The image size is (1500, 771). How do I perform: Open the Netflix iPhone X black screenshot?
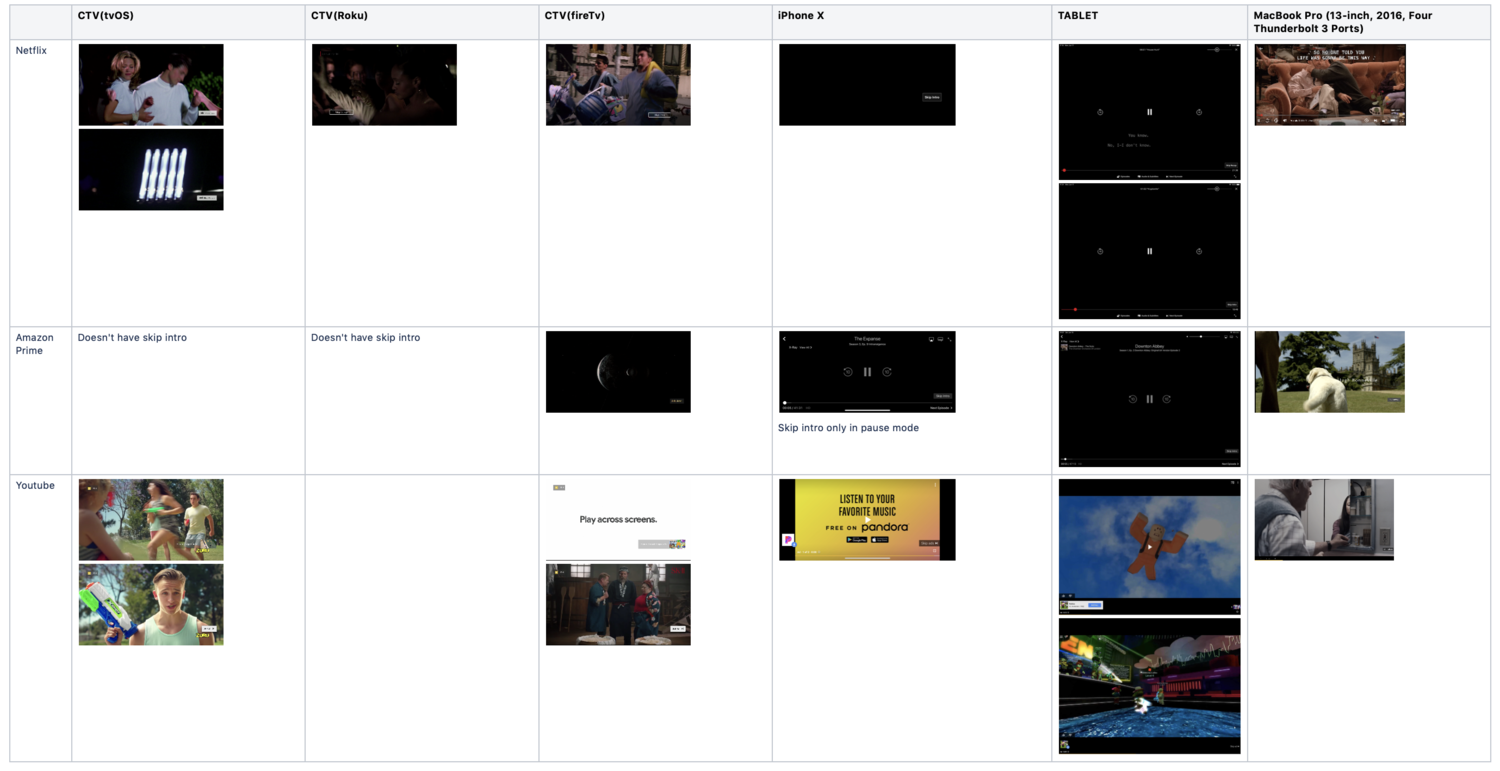pos(867,85)
